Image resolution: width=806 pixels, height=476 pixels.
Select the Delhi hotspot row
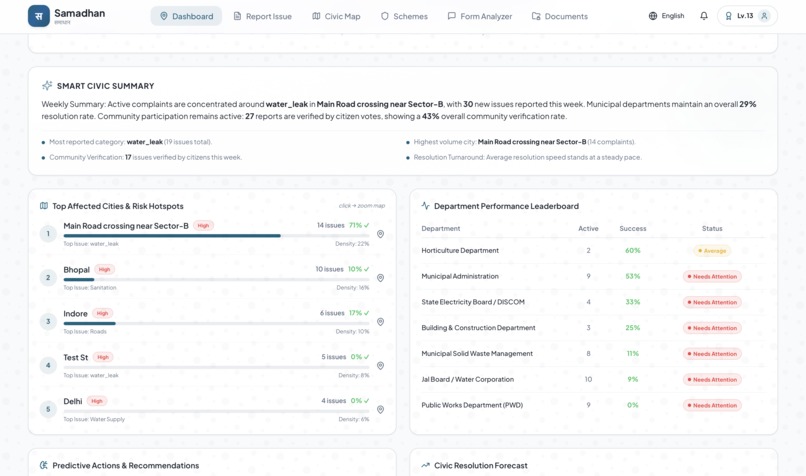tap(212, 410)
